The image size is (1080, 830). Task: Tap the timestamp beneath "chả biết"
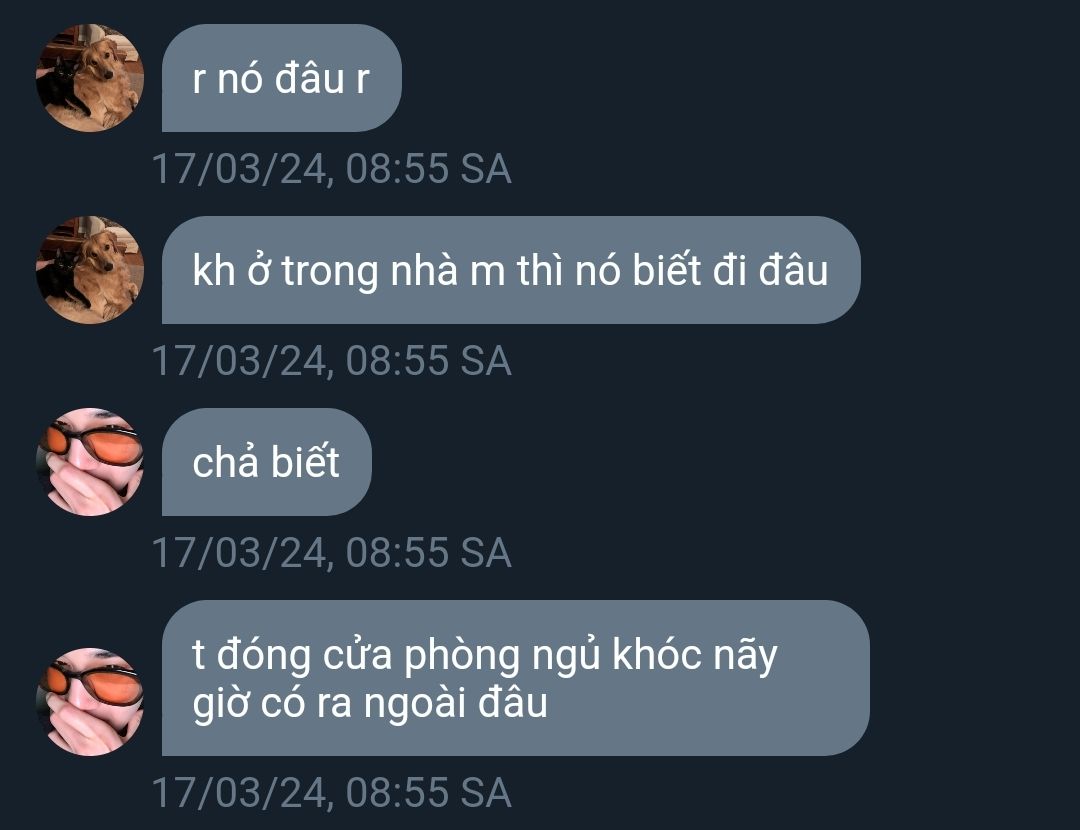[331, 552]
